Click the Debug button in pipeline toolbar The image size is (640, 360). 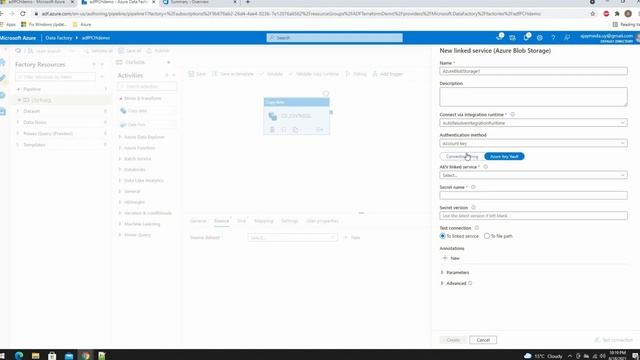[356, 74]
